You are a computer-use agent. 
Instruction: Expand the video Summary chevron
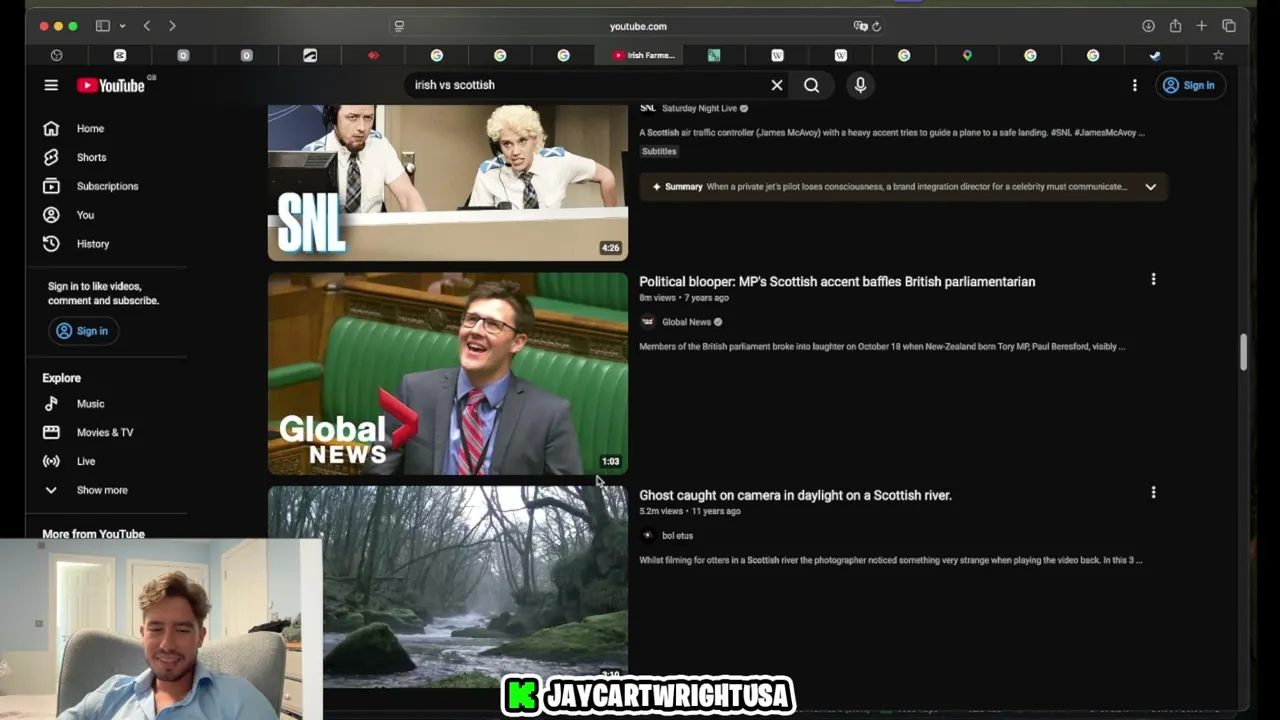coord(1150,187)
